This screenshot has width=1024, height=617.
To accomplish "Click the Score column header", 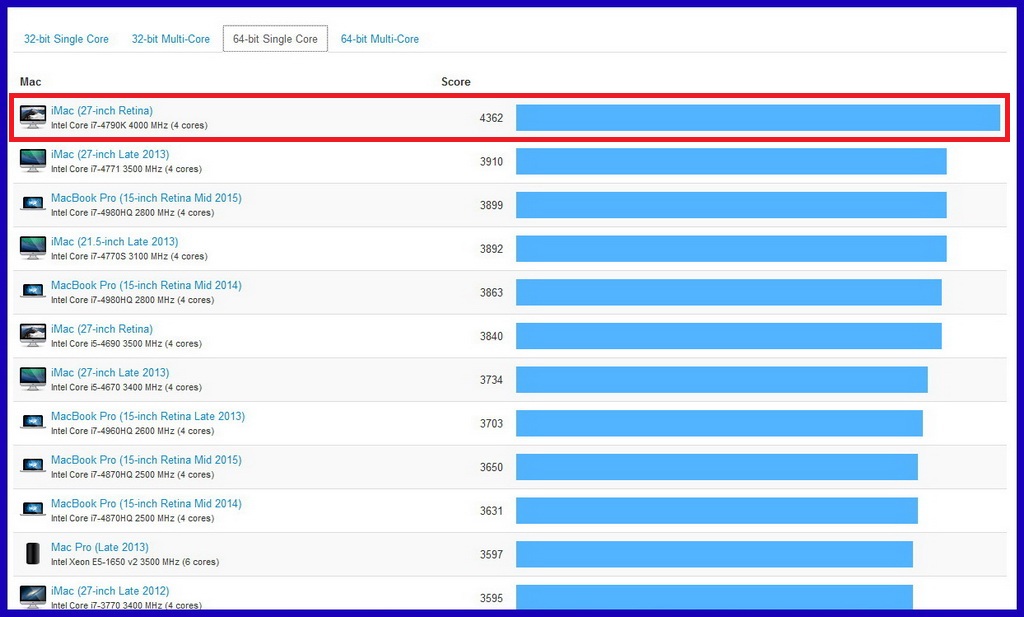I will pyautogui.click(x=456, y=82).
